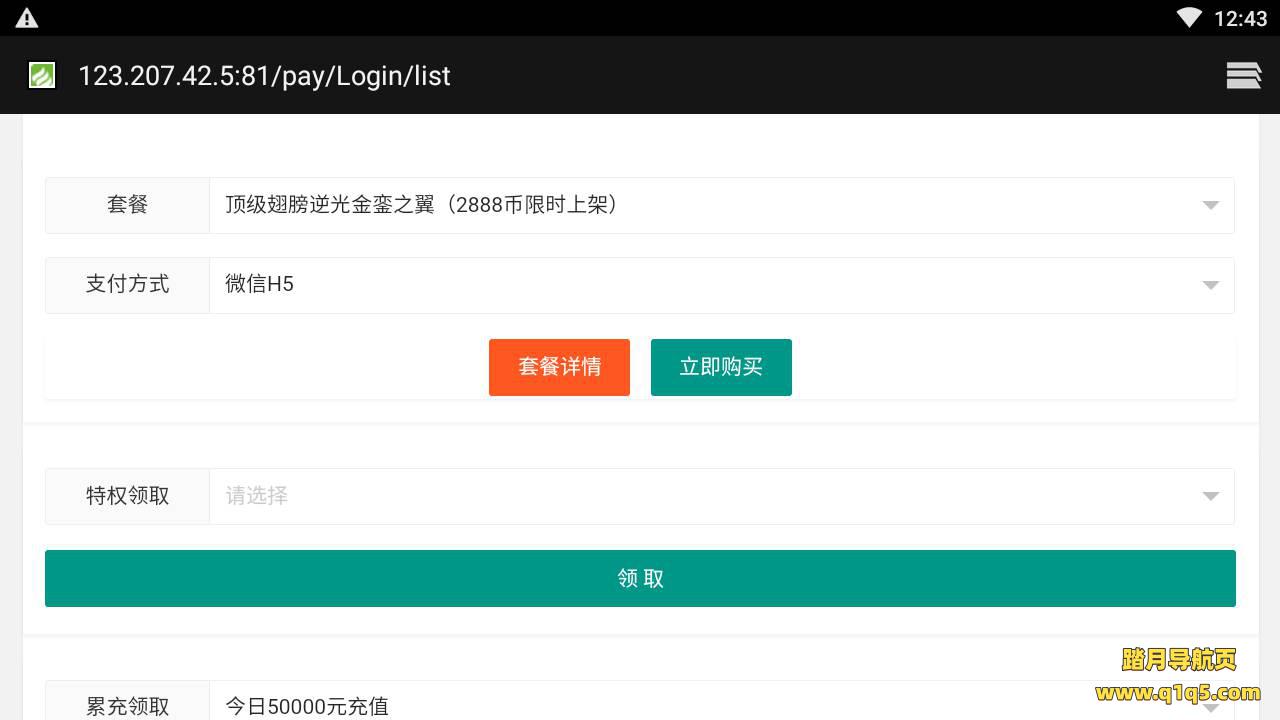
Task: Click the arrow on 套餐 dropdown
Action: (x=1210, y=205)
